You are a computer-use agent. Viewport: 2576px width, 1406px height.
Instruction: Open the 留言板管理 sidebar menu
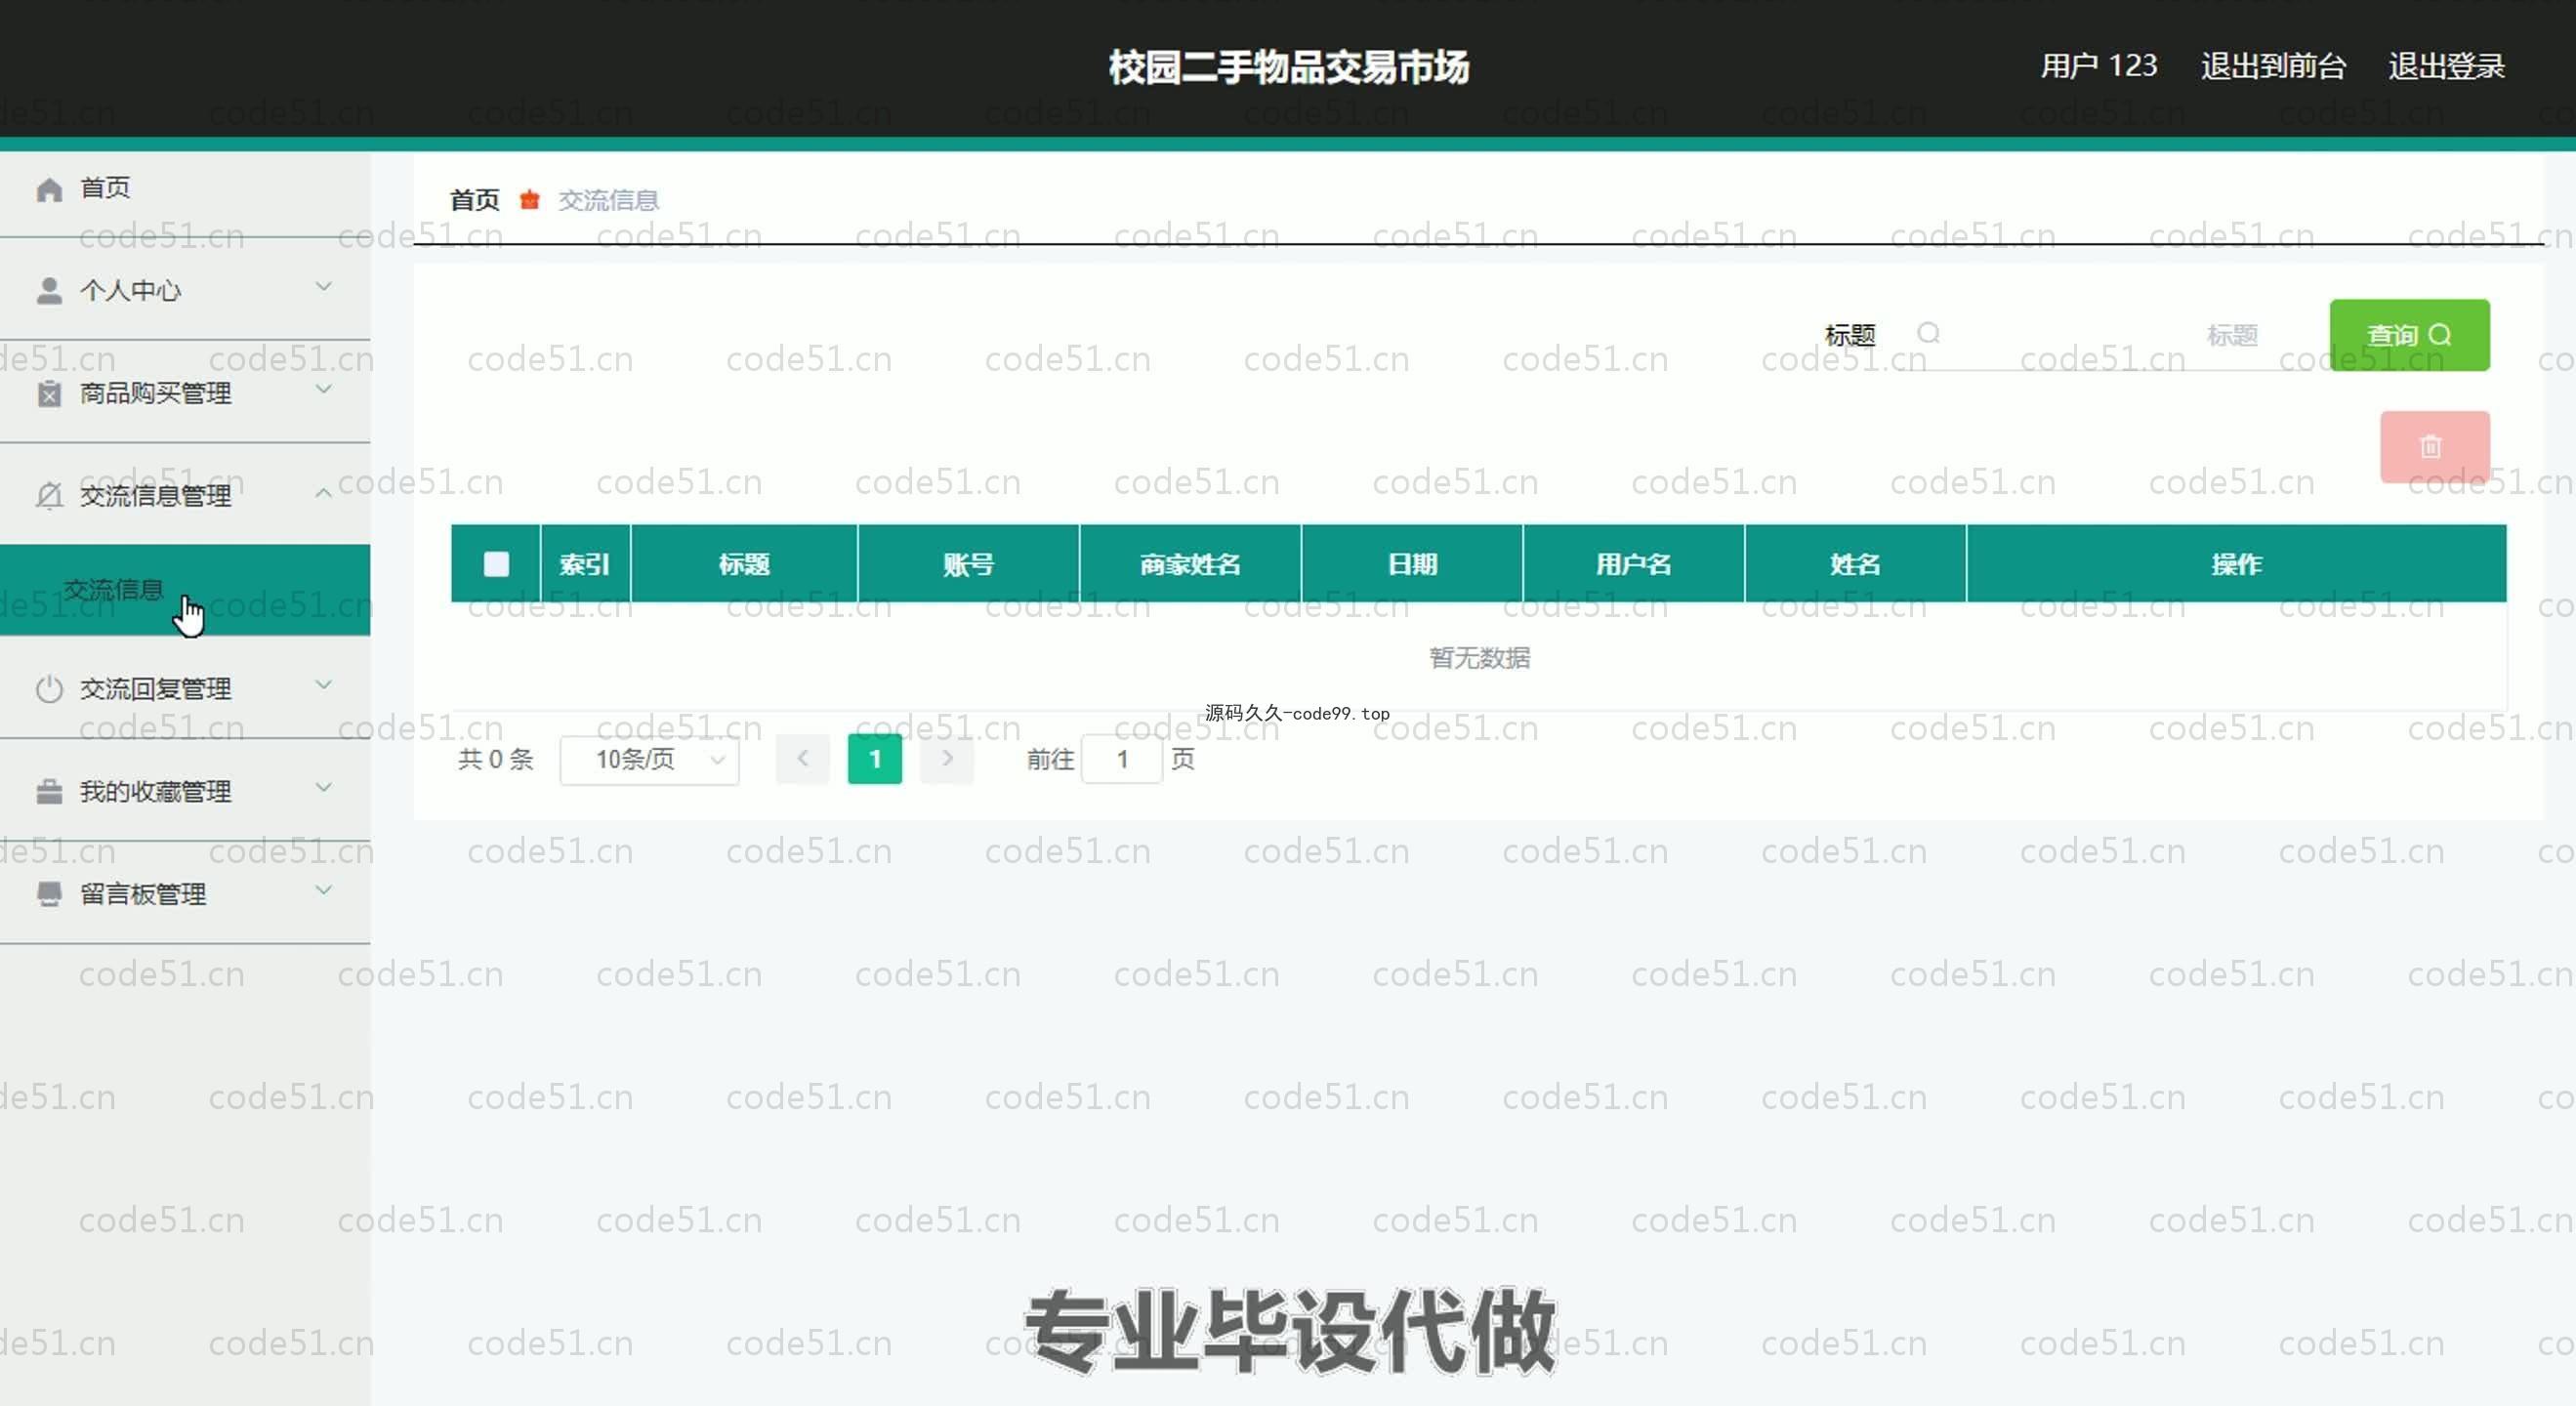185,894
